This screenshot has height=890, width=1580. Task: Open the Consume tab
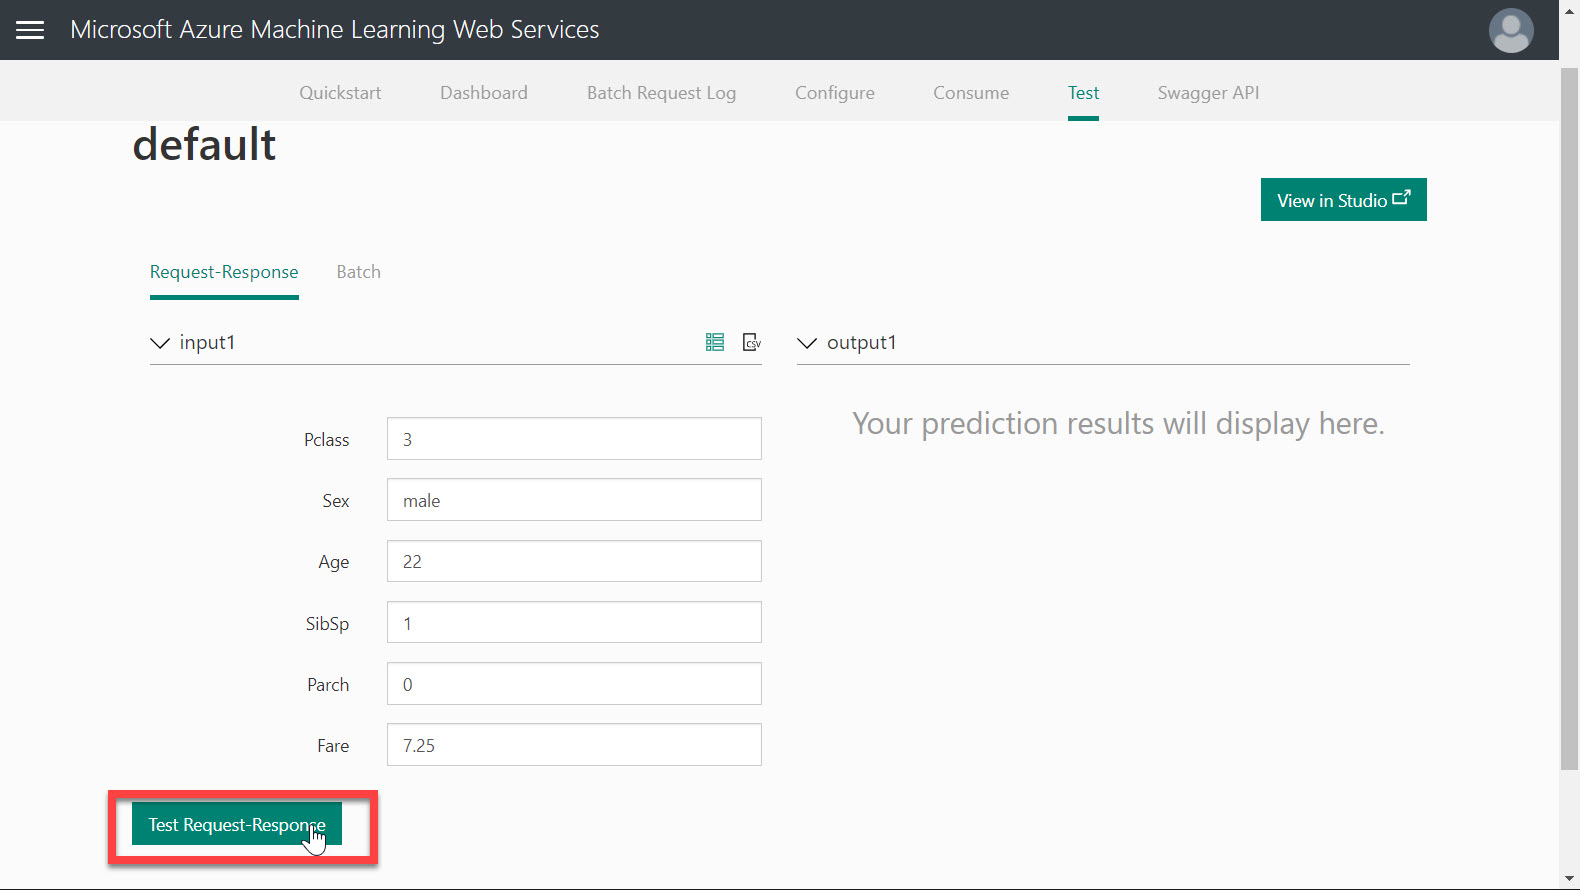click(971, 93)
